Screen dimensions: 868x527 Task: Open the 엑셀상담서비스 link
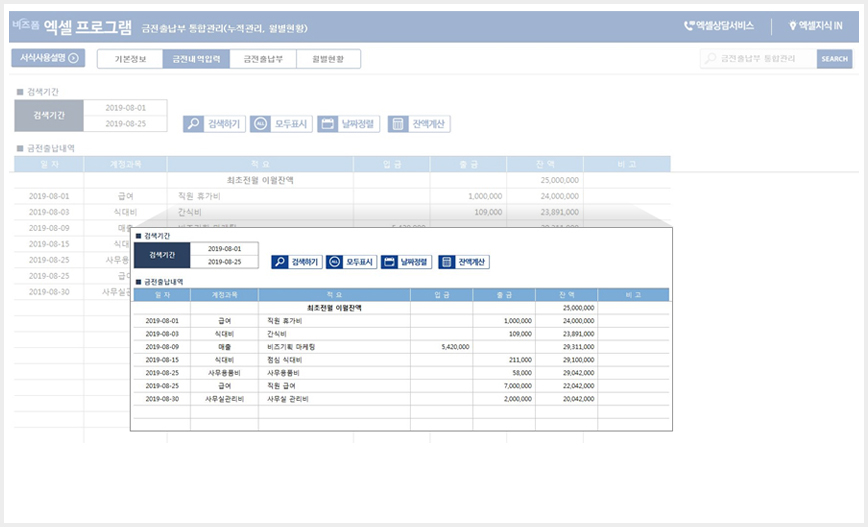(x=725, y=25)
